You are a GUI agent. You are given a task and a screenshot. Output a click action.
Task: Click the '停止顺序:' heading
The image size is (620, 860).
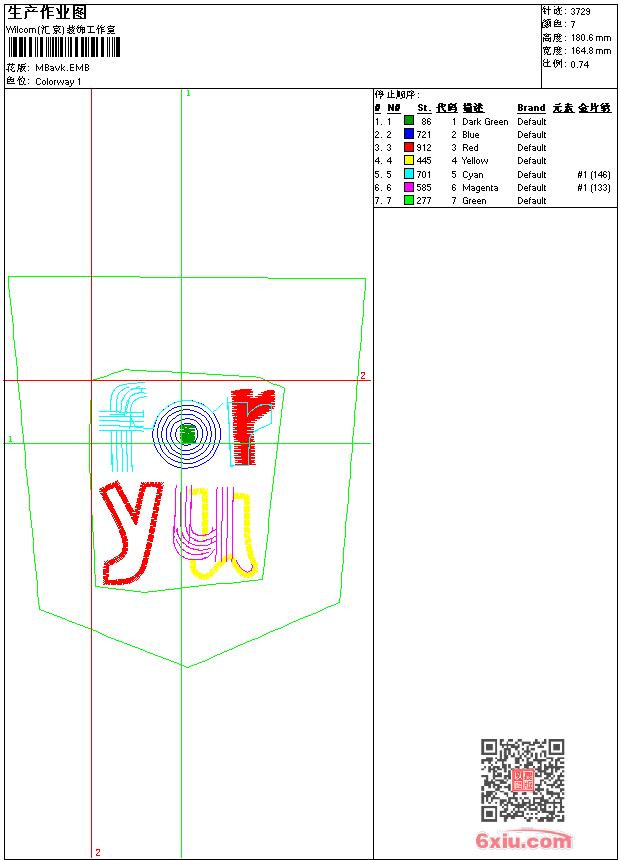pyautogui.click(x=397, y=95)
